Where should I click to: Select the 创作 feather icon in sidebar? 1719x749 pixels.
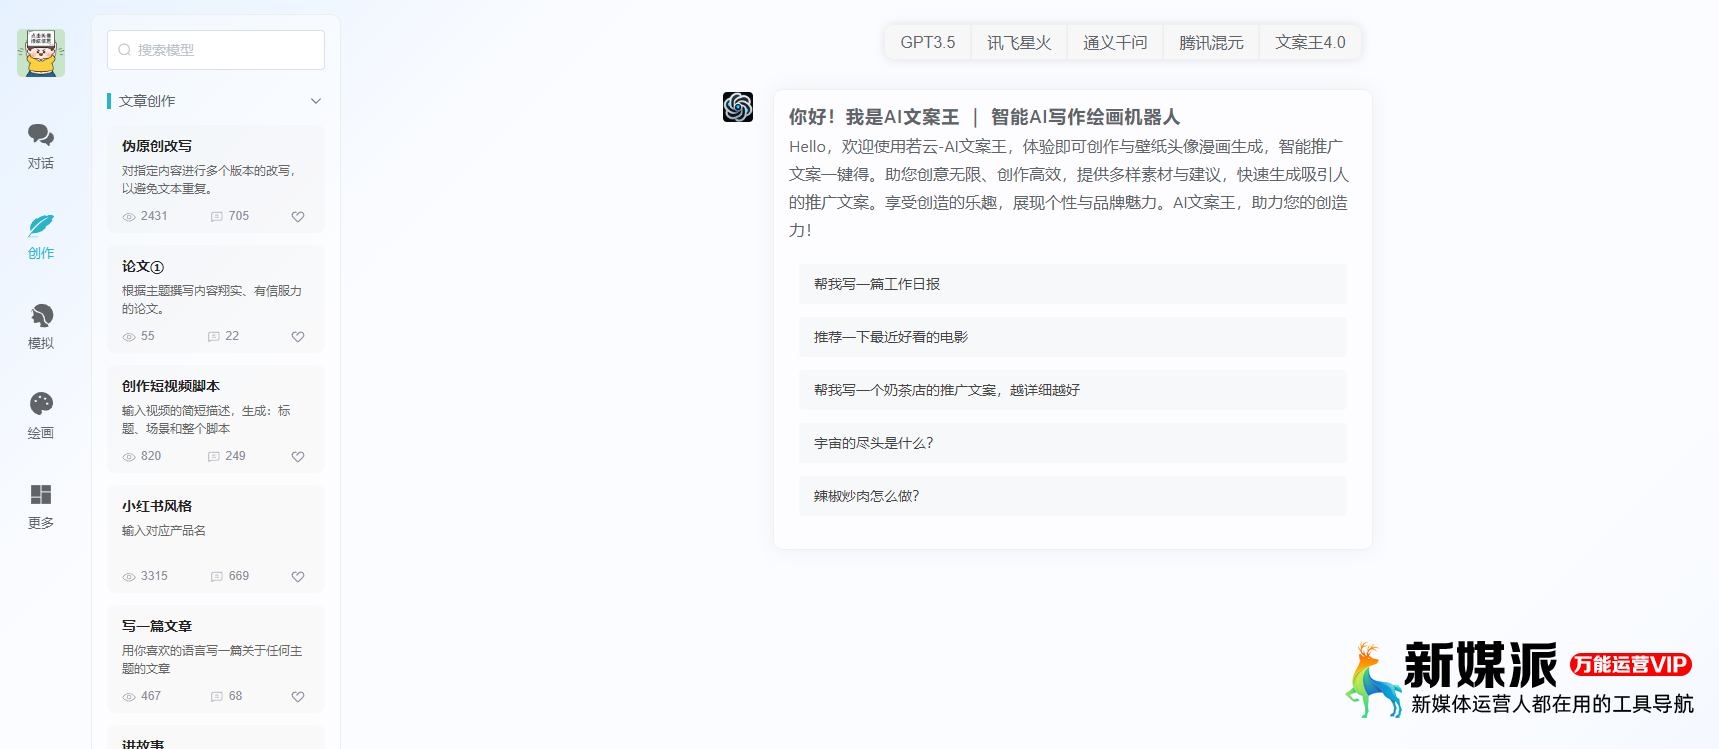(41, 225)
